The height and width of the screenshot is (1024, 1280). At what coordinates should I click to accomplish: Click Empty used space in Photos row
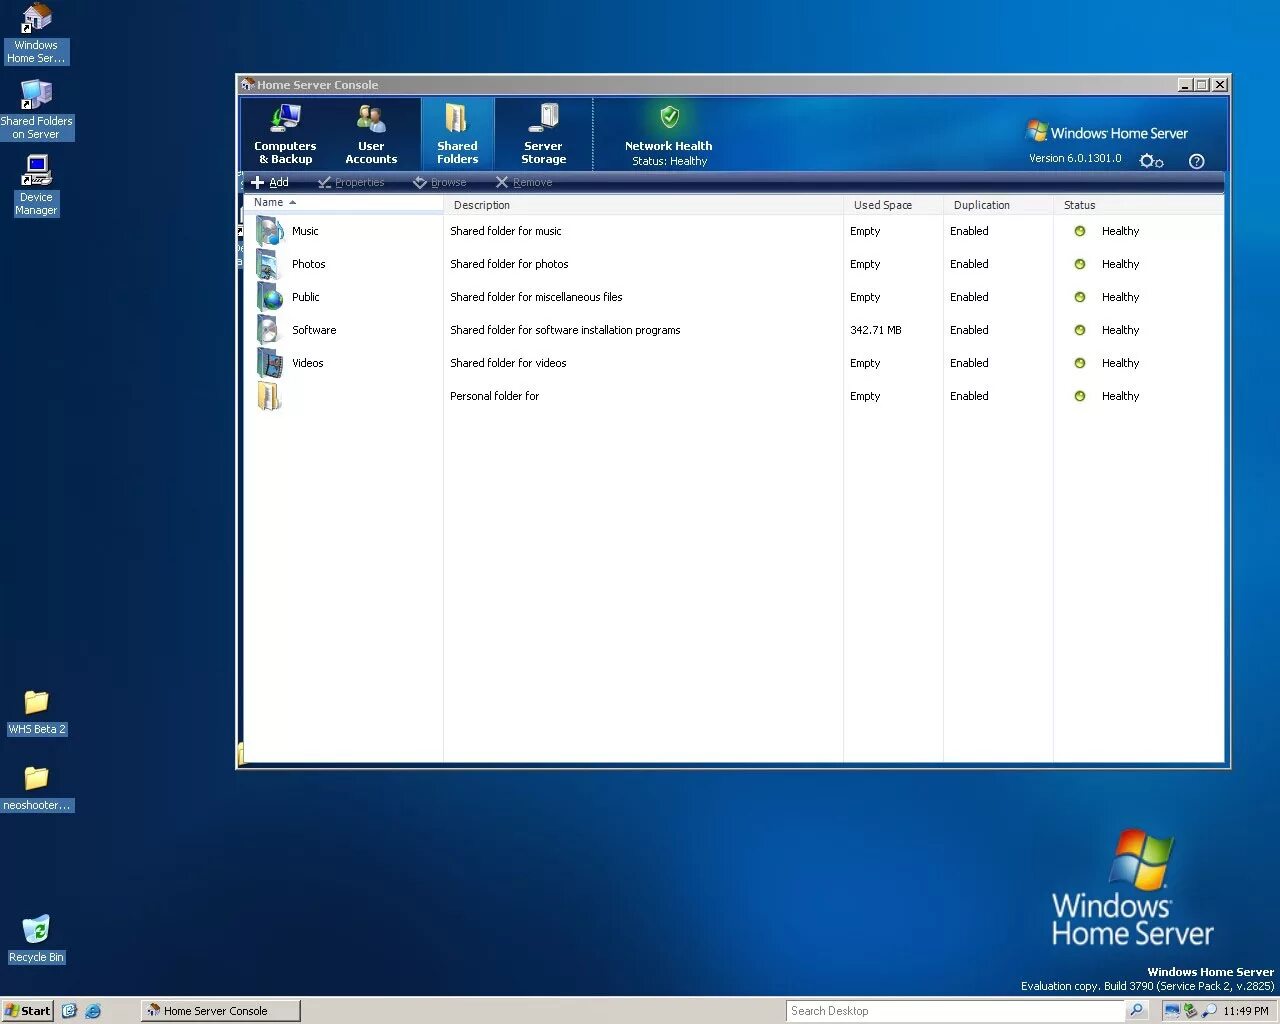(x=865, y=264)
